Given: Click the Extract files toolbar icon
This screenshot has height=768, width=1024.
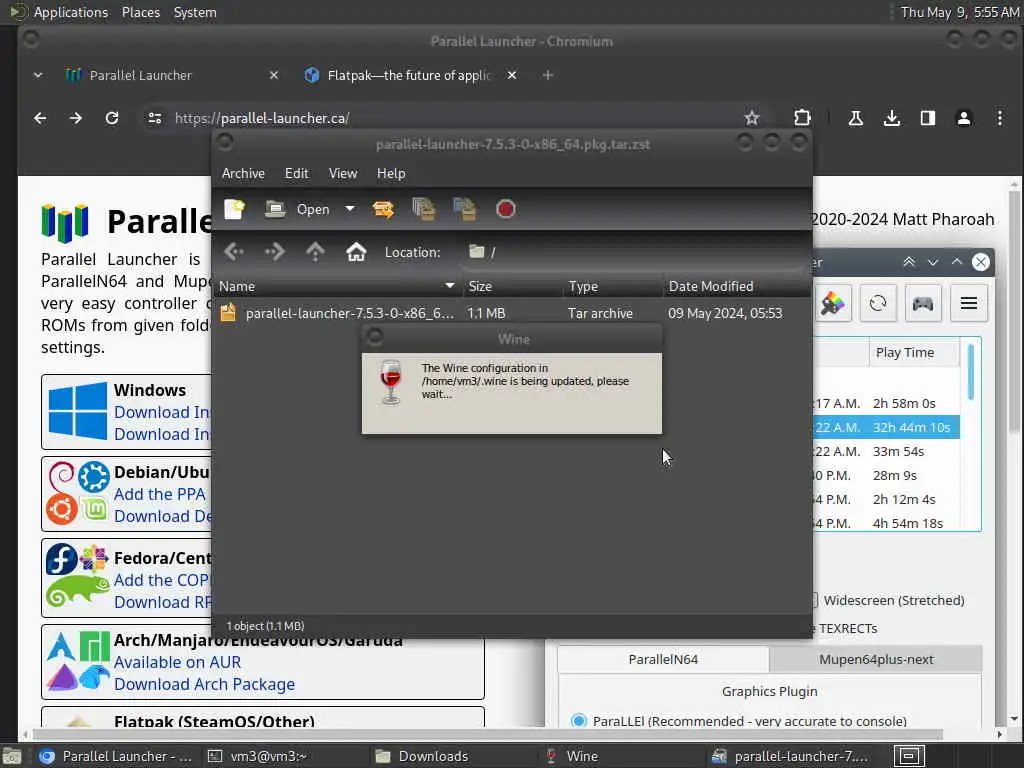Looking at the screenshot, I should [383, 209].
